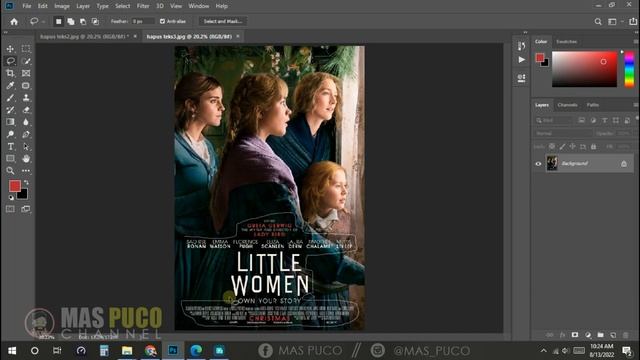The width and height of the screenshot is (640, 360).
Task: Change the screen mode
Action: 26,209
